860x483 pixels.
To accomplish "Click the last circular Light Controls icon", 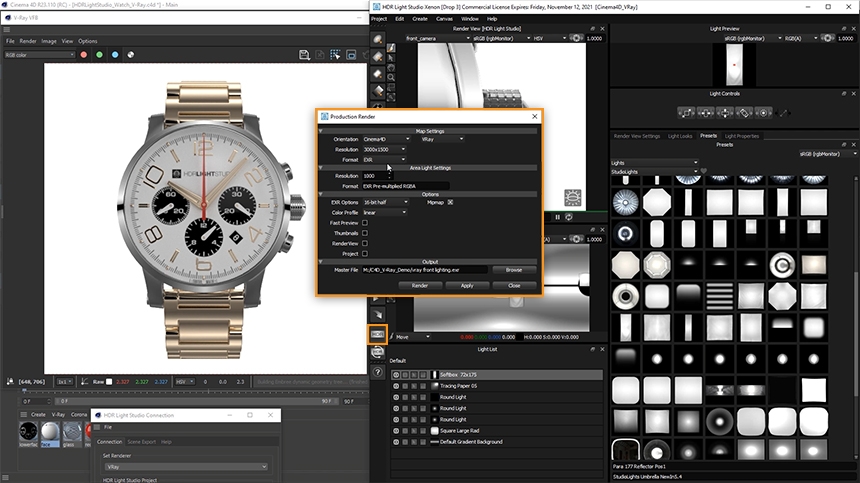I will [x=763, y=113].
